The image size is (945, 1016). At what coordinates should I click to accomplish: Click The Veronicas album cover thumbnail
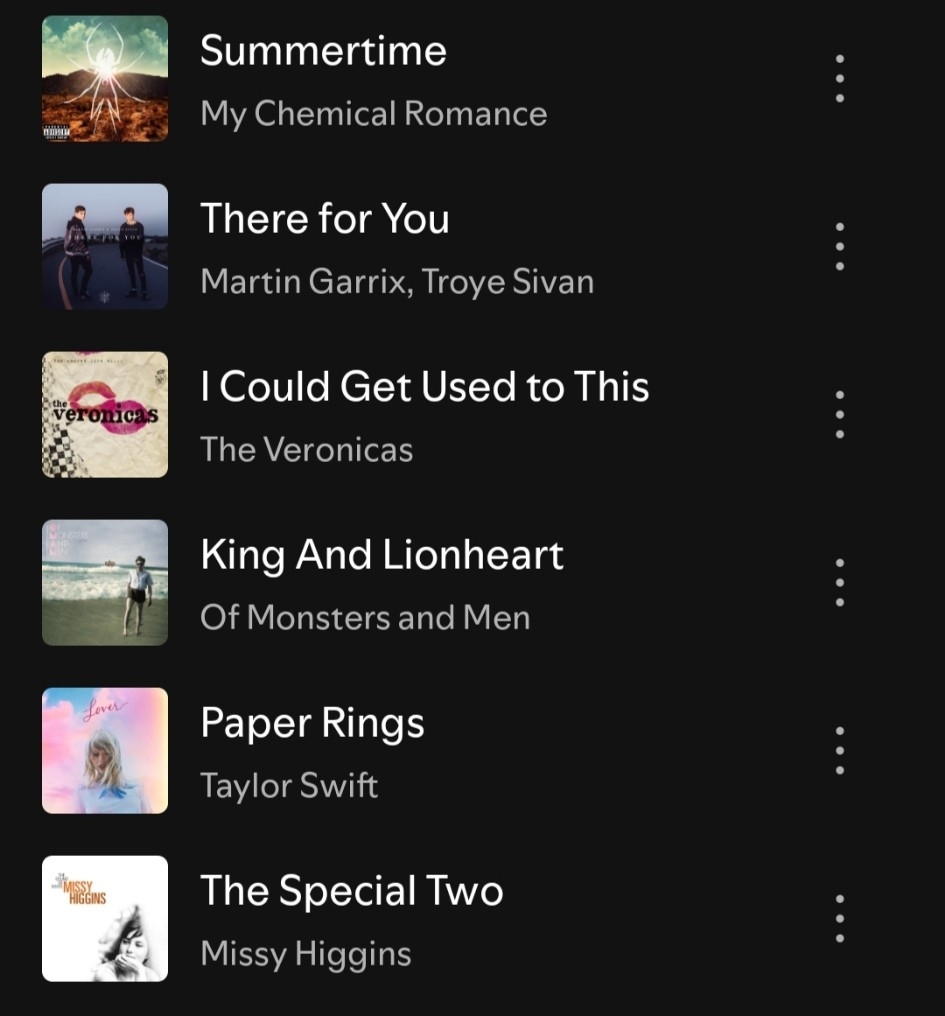(105, 415)
